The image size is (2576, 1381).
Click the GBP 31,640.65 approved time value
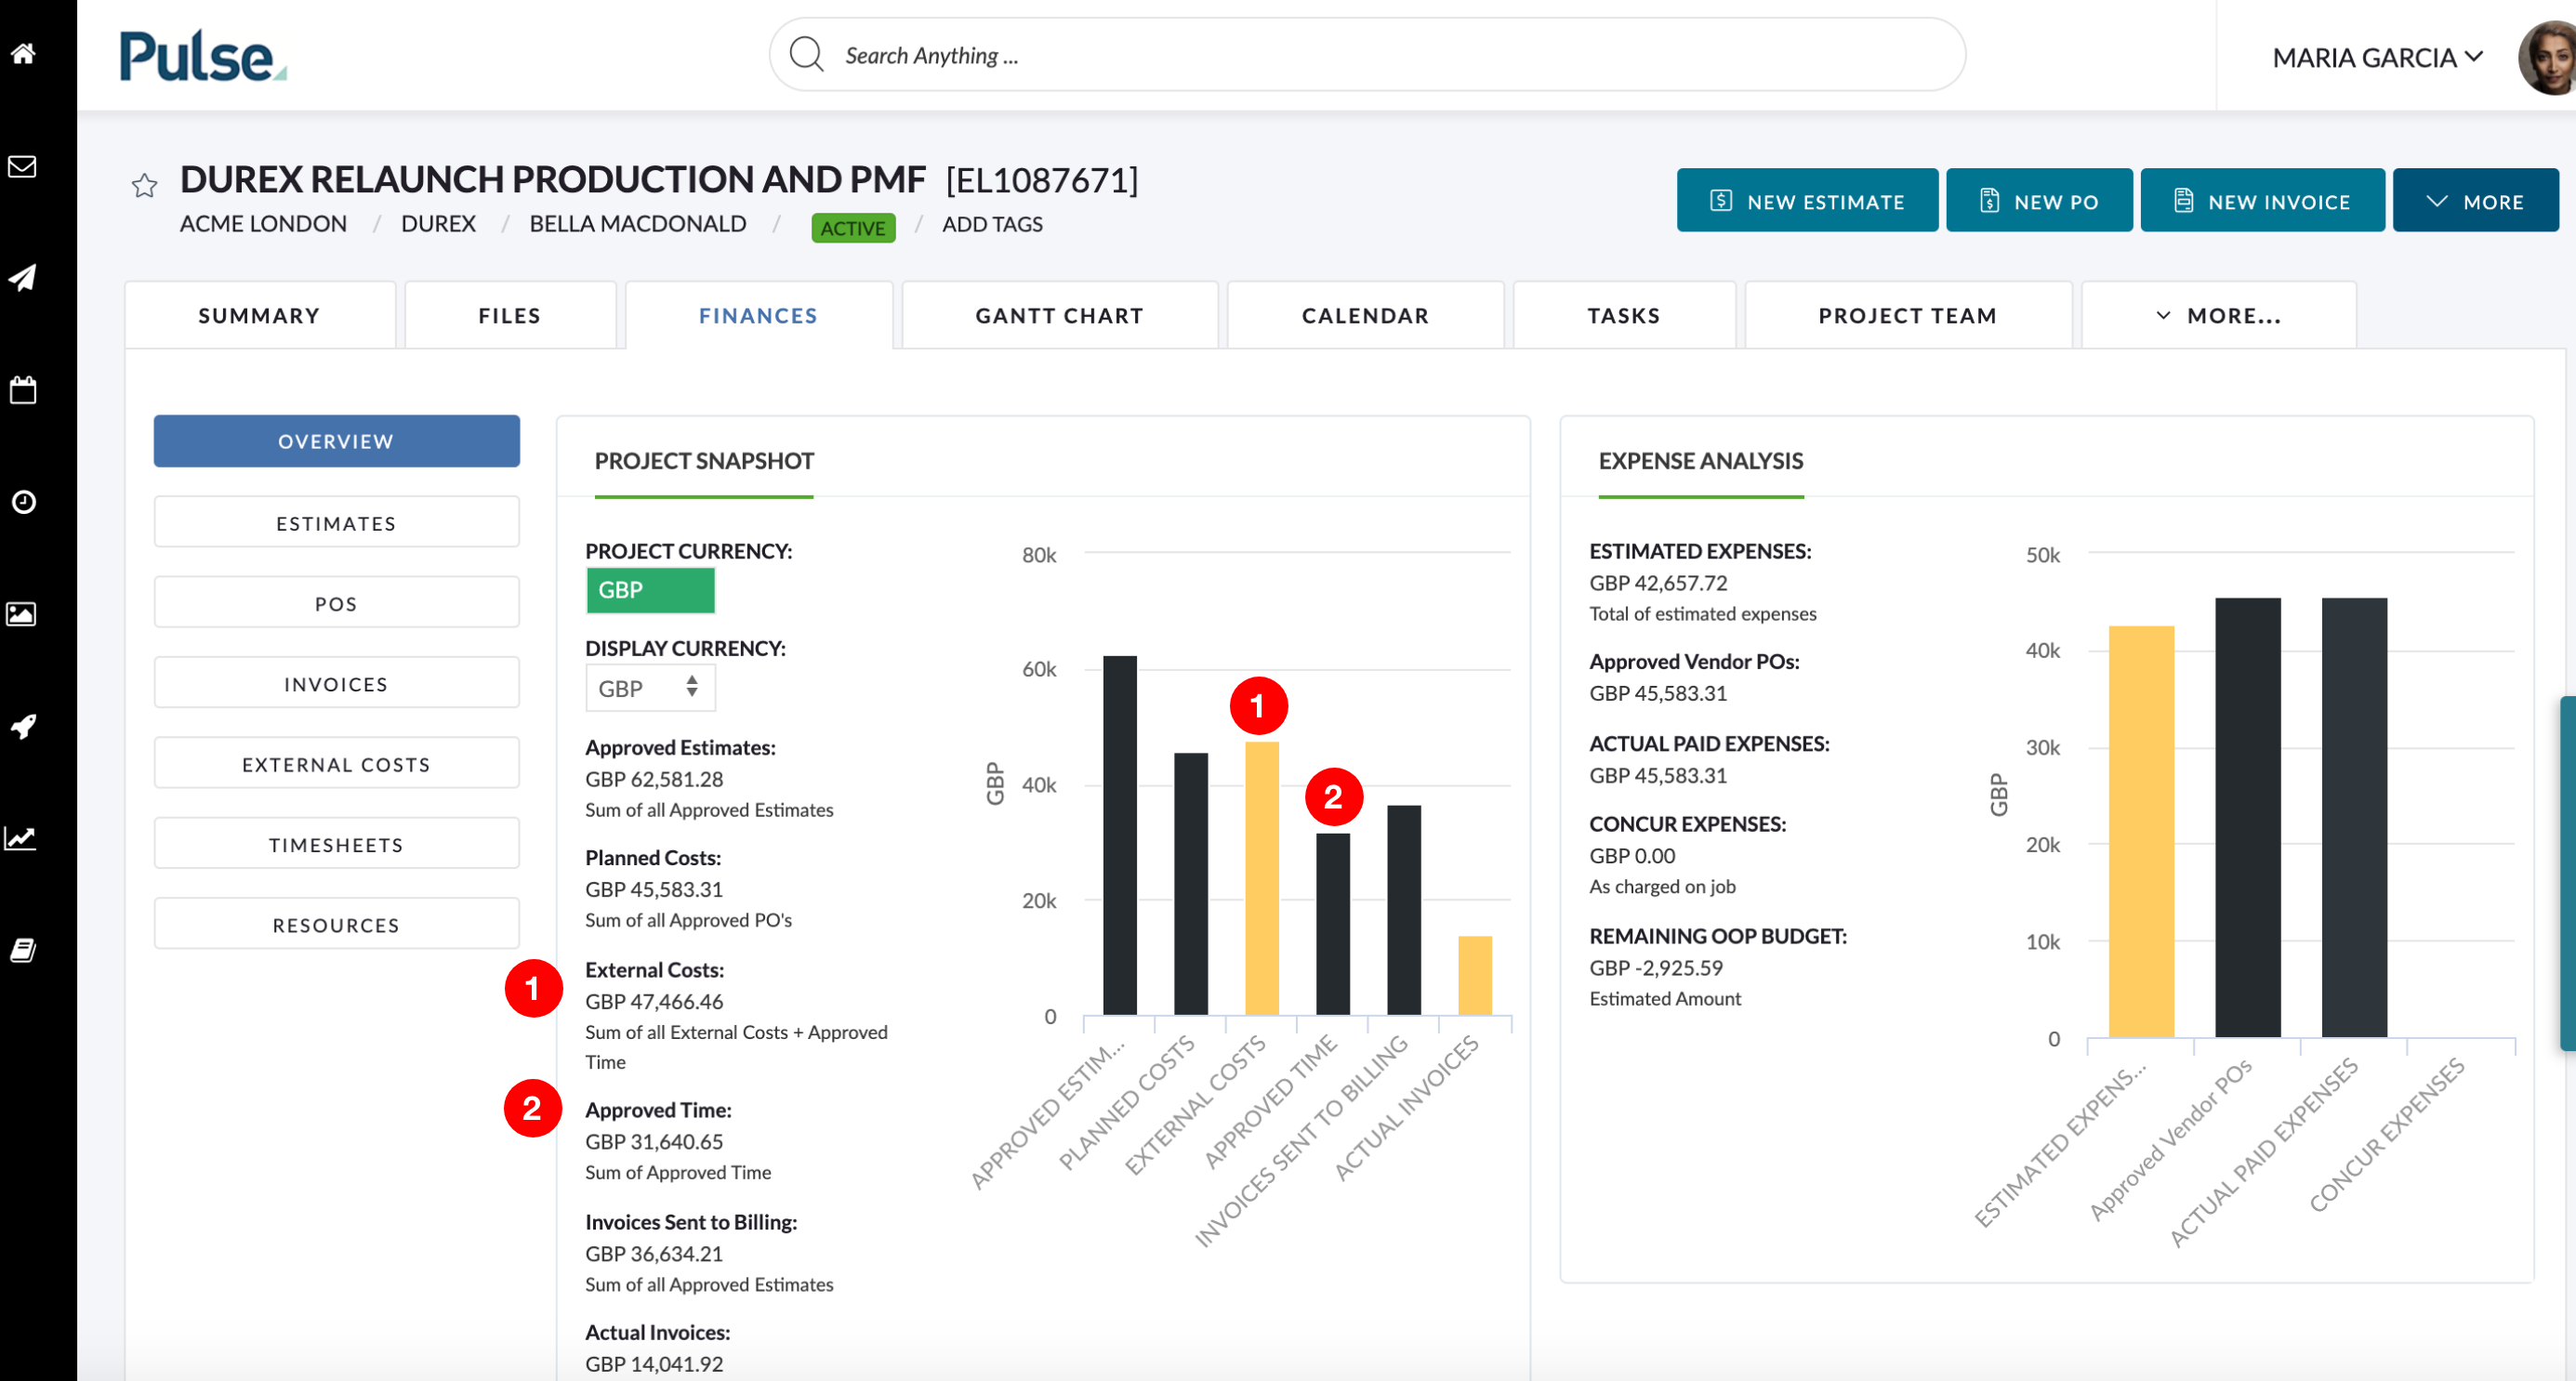click(x=654, y=1142)
